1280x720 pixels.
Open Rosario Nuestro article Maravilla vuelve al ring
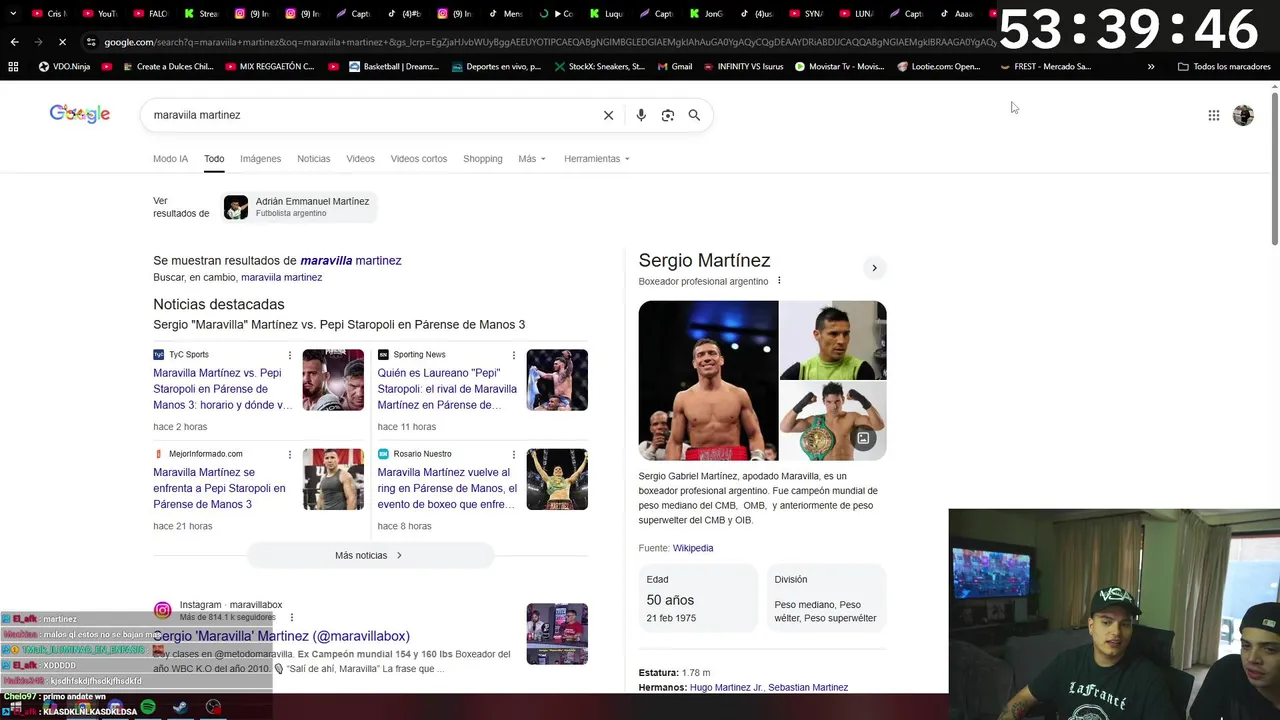click(447, 488)
